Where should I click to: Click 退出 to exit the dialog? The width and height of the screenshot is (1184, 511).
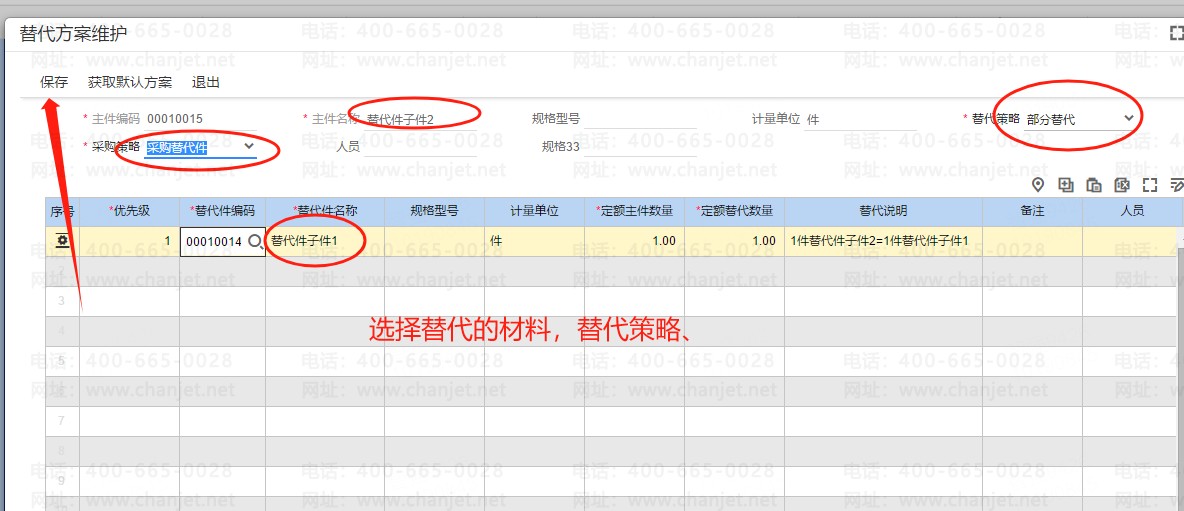206,82
